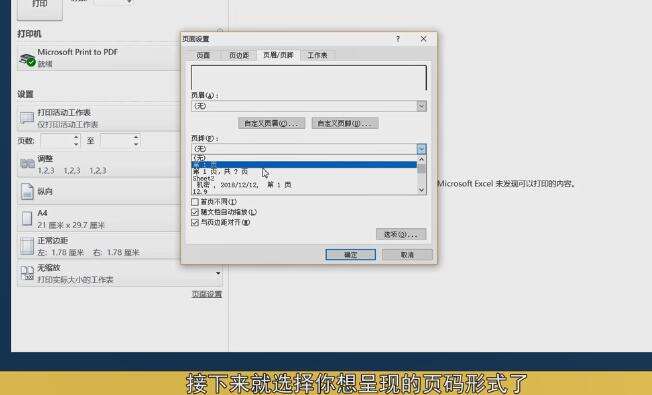Viewport: 652px width, 395px height.
Task: Click the Microsoft Print to PDF printer icon
Action: 27,59
